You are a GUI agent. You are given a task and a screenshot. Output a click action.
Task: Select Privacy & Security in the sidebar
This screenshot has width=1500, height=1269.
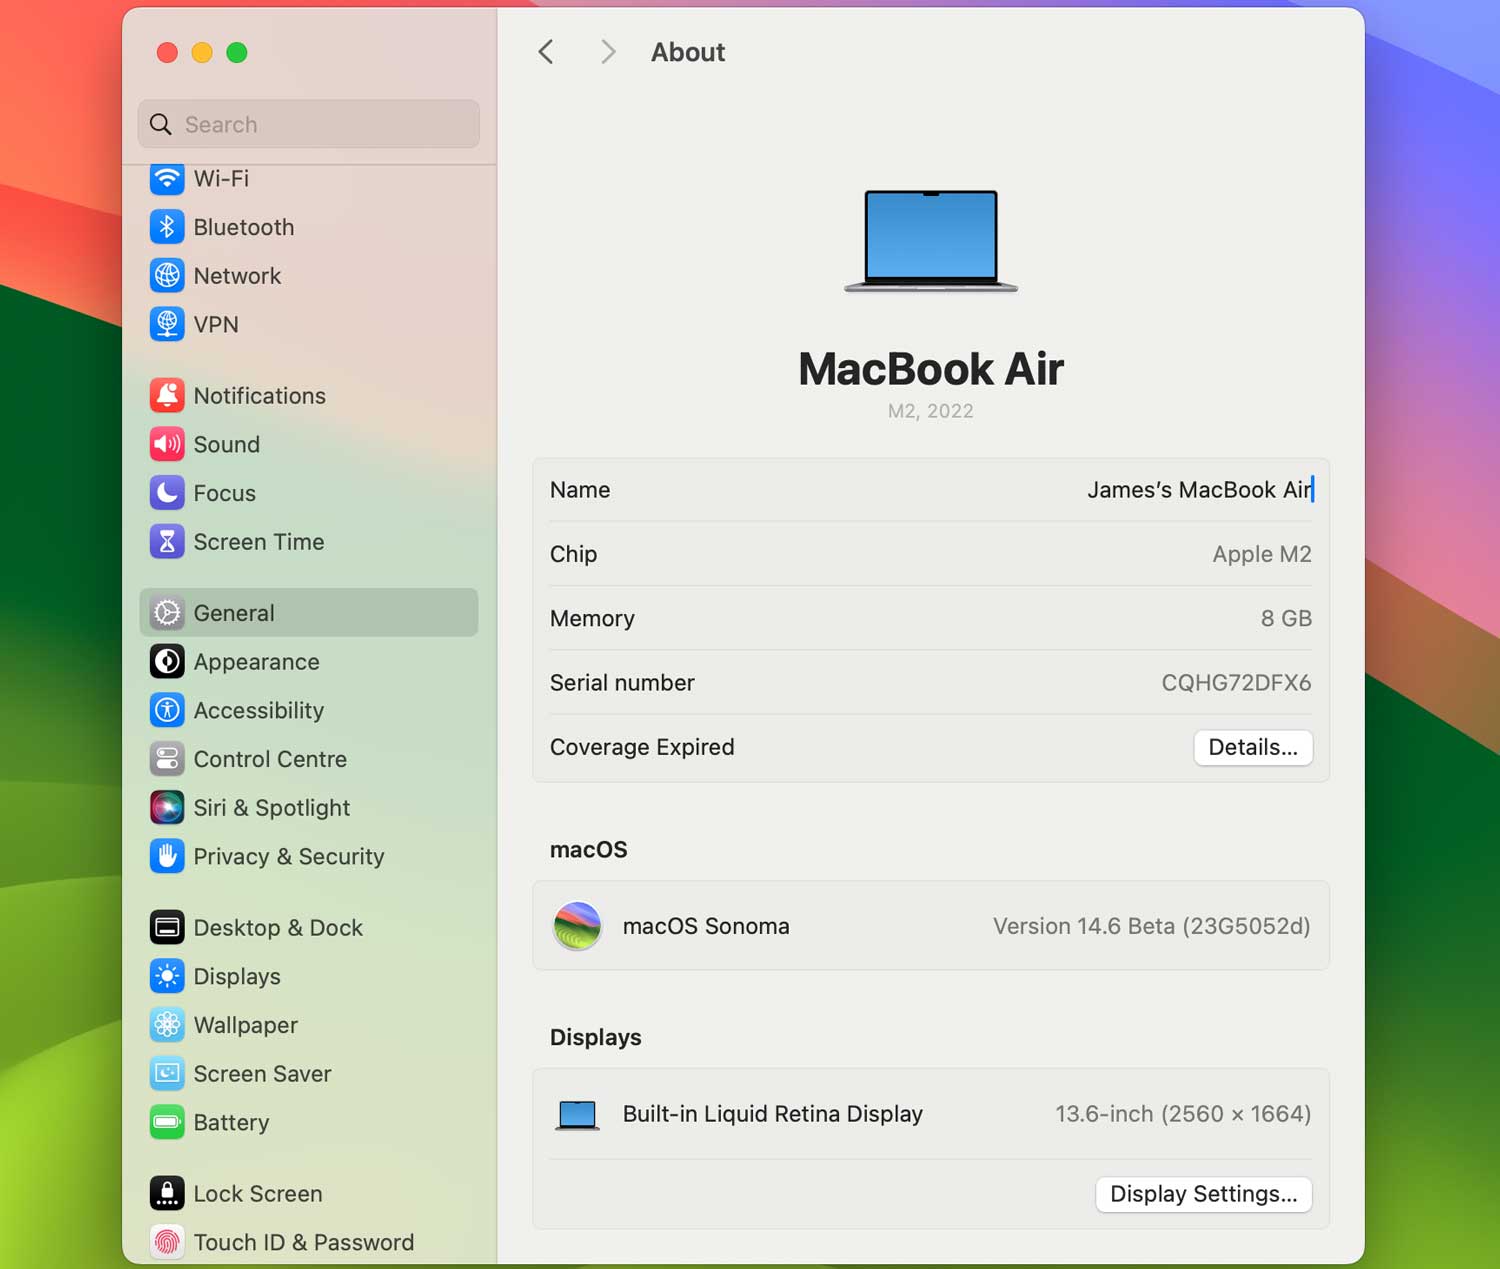[289, 857]
